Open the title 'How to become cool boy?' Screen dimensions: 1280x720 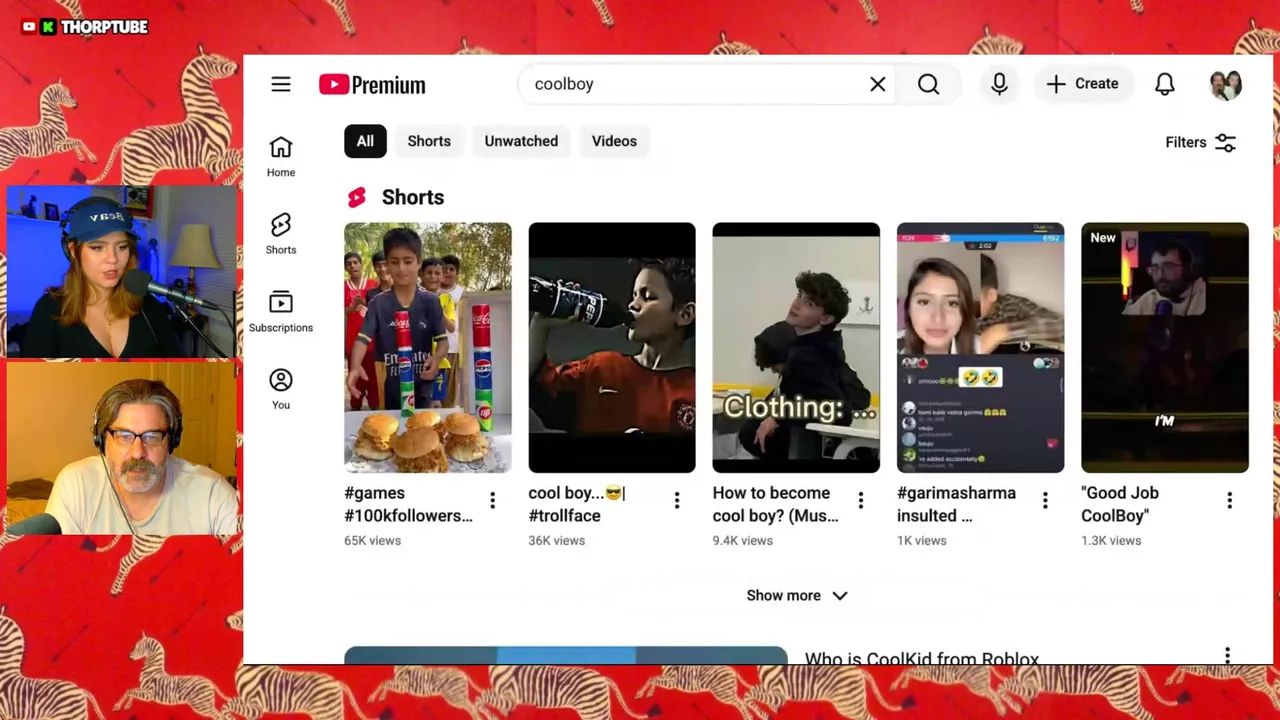click(x=776, y=504)
